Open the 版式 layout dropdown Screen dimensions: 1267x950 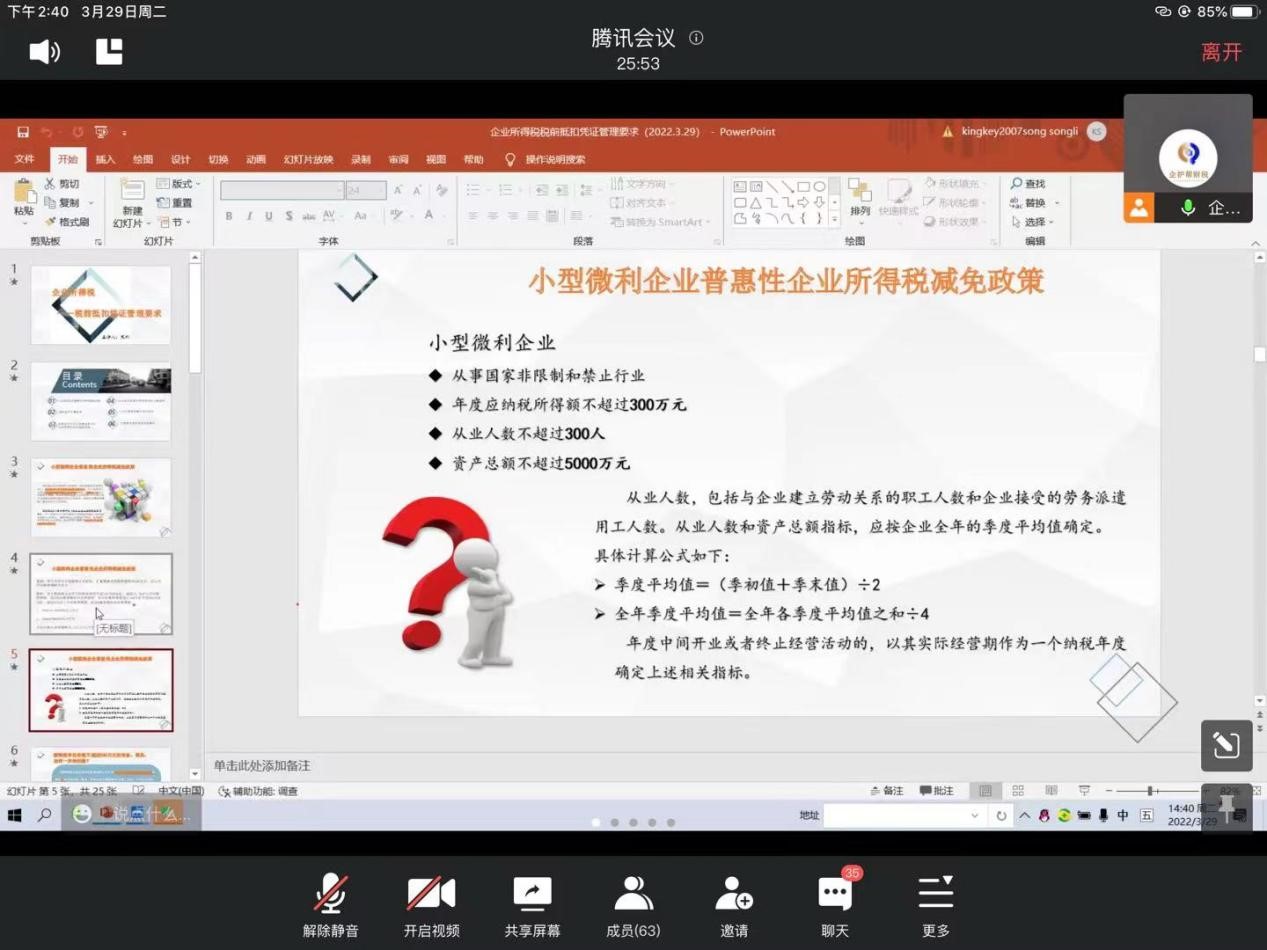coord(179,184)
